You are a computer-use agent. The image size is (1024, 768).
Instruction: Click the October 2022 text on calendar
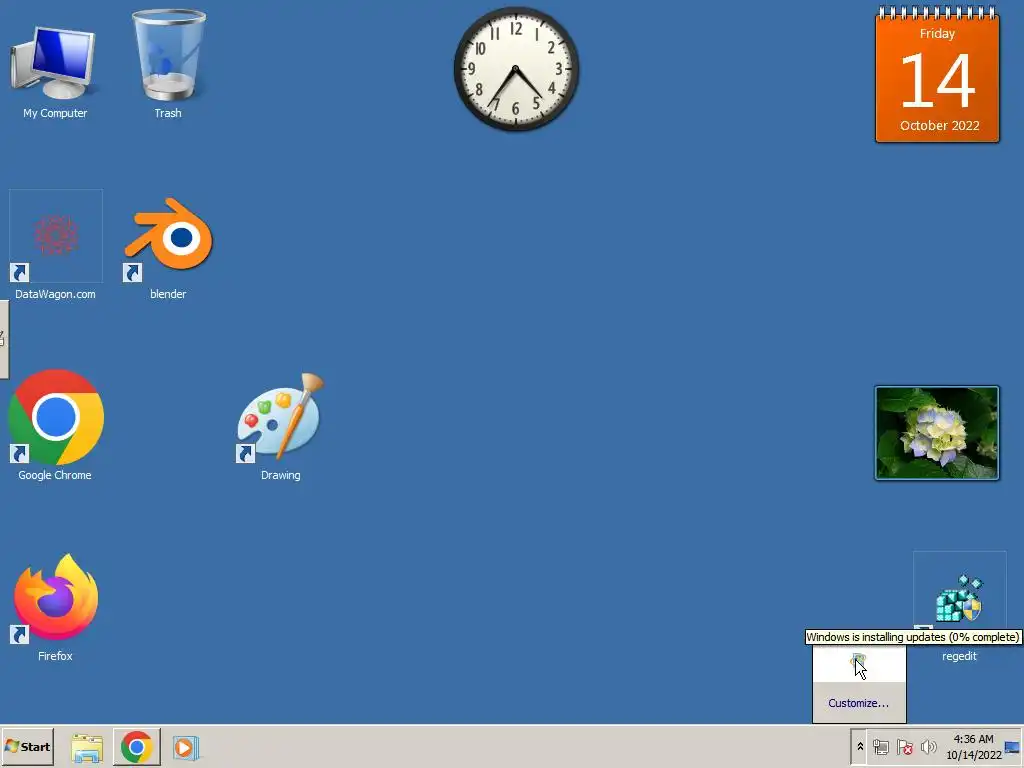tap(939, 125)
